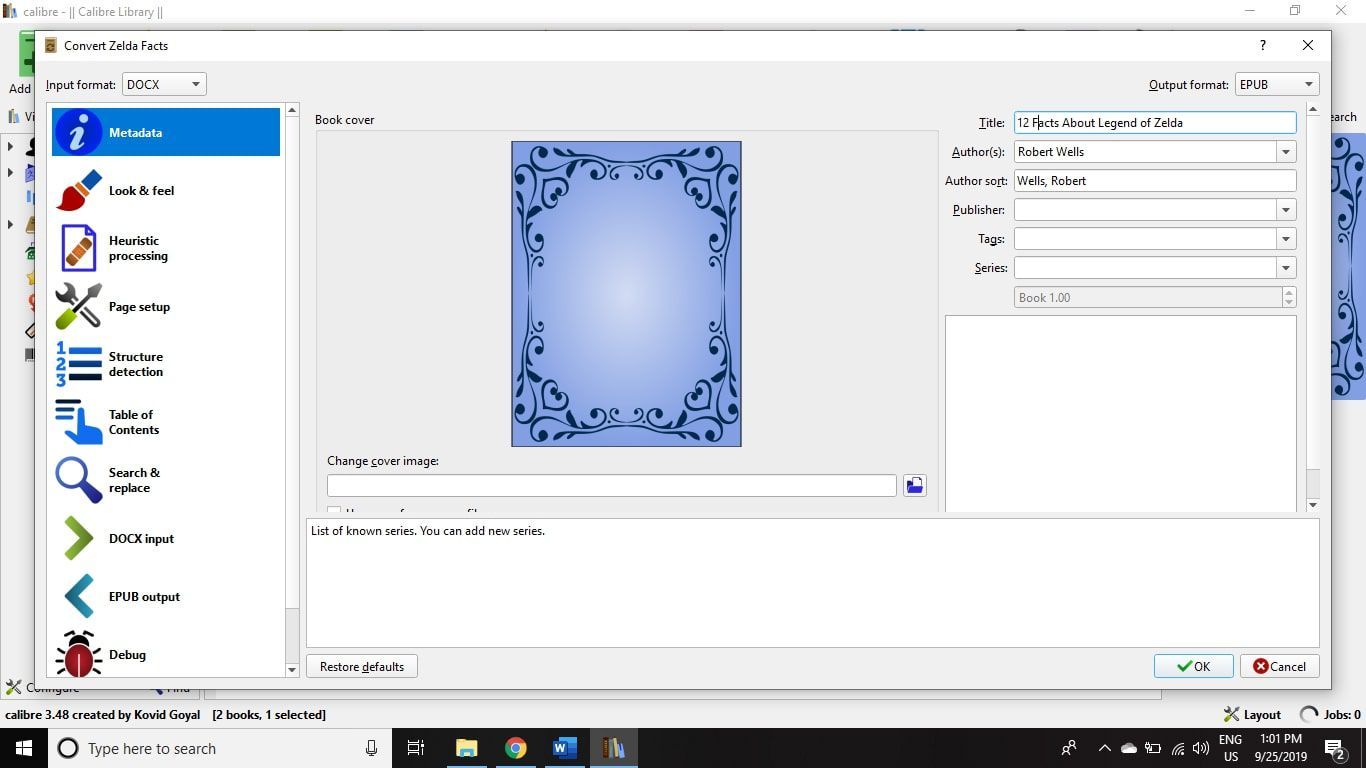The height and width of the screenshot is (768, 1366).
Task: Open Search & replace section
Action: click(x=166, y=480)
